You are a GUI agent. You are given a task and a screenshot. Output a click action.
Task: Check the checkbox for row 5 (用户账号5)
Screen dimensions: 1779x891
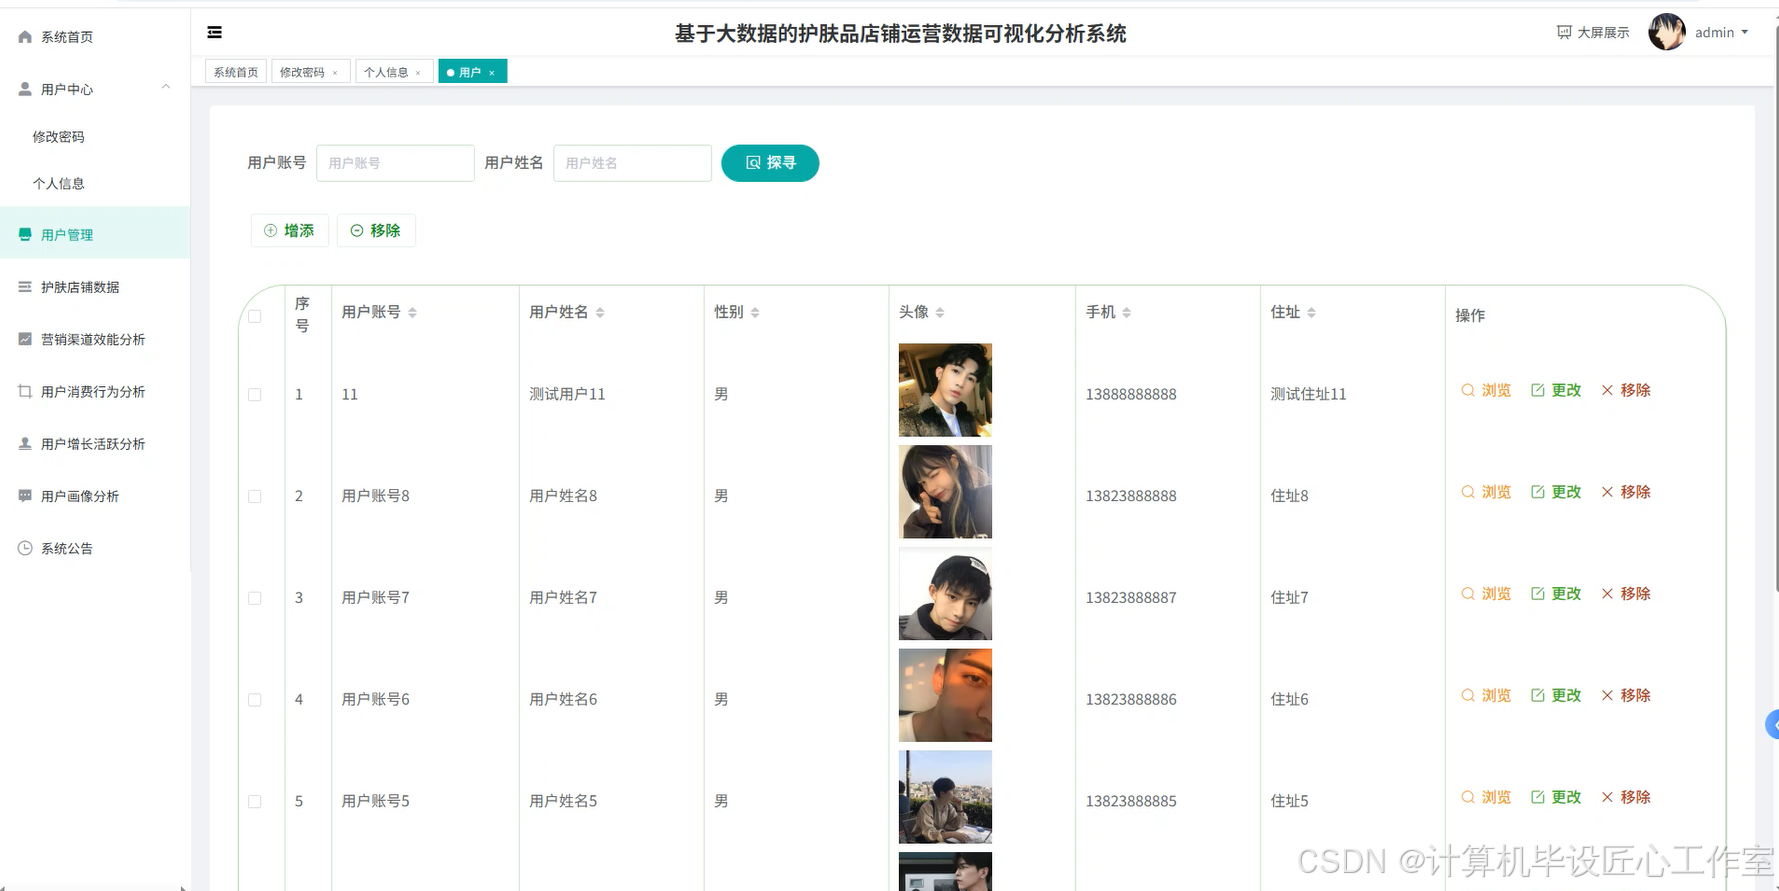pos(255,802)
